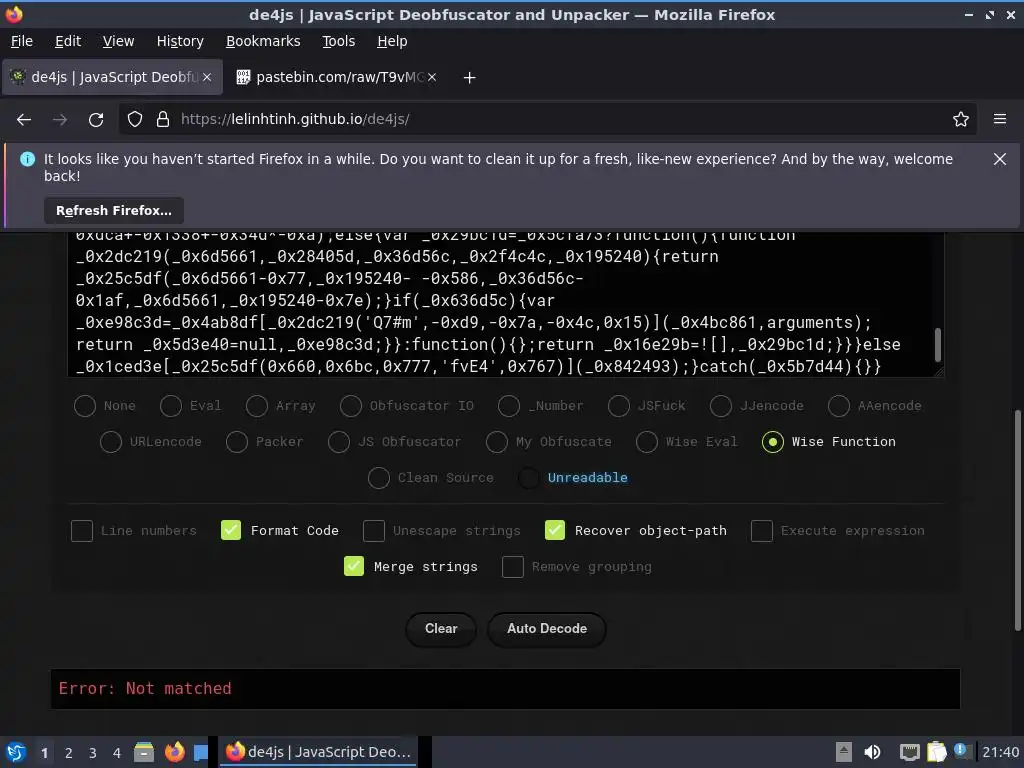
Task: Close the pastebin.com tab
Action: (432, 77)
